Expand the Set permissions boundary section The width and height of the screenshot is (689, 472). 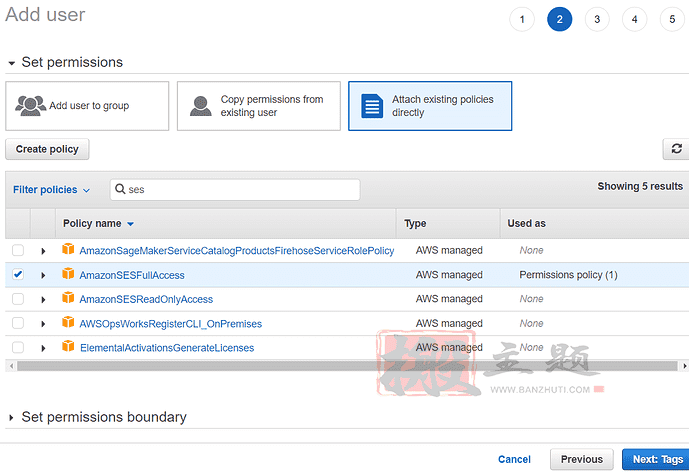[11, 418]
